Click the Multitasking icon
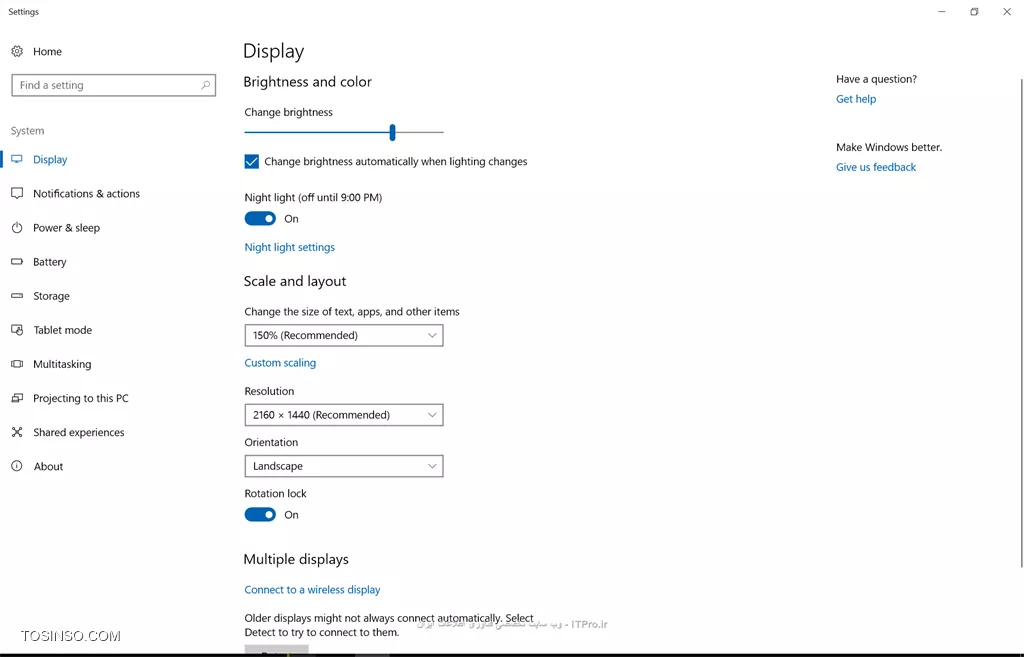 tap(17, 364)
